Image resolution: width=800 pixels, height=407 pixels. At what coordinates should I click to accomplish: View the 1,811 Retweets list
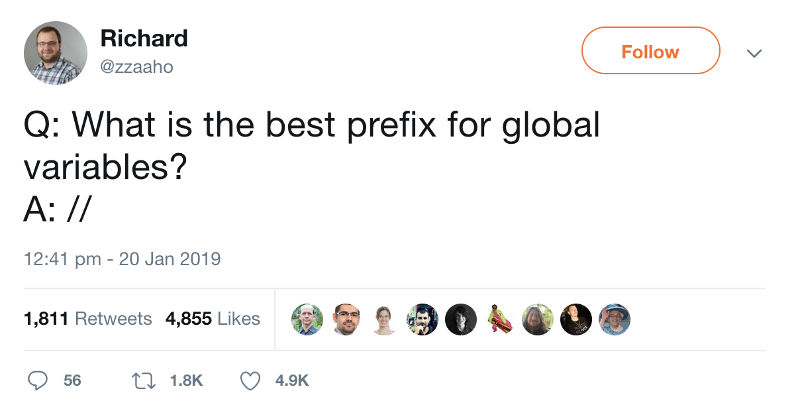[87, 319]
